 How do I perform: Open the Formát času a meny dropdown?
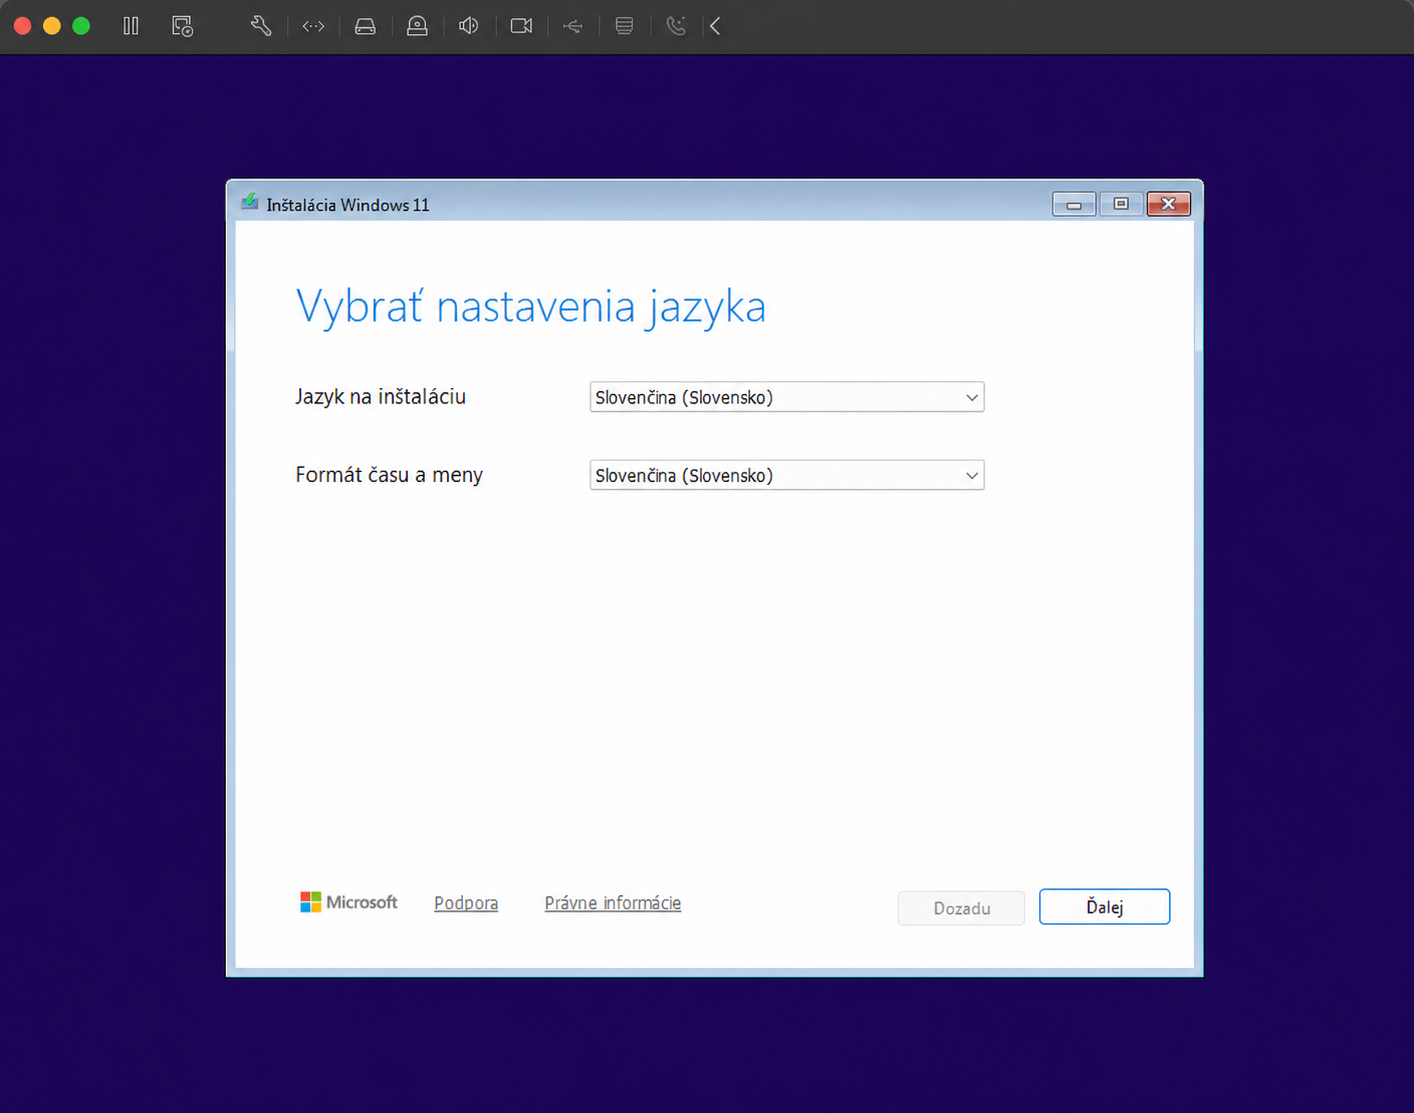pyautogui.click(x=787, y=475)
